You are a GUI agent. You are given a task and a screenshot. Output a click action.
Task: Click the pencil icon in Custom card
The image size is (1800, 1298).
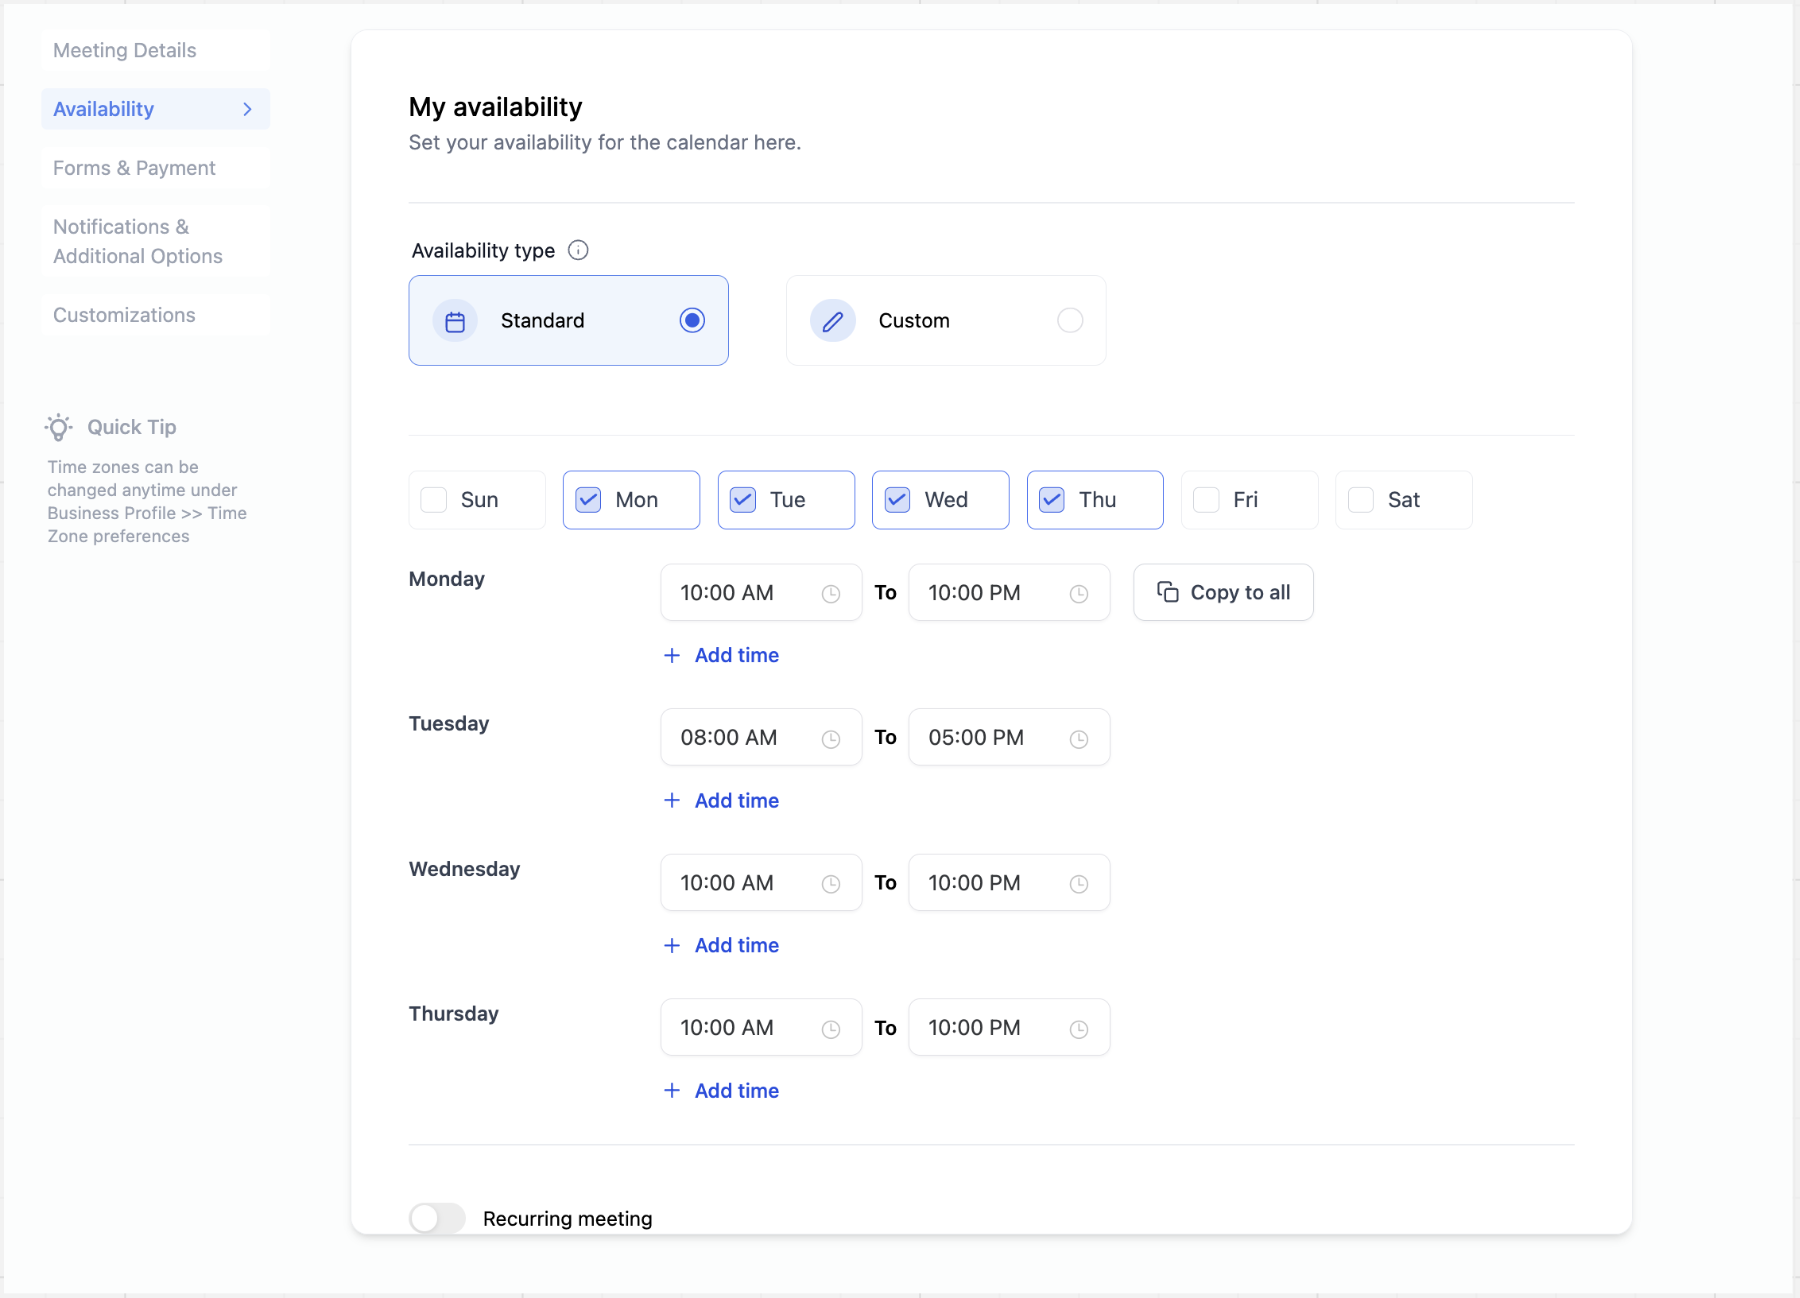[x=833, y=321]
